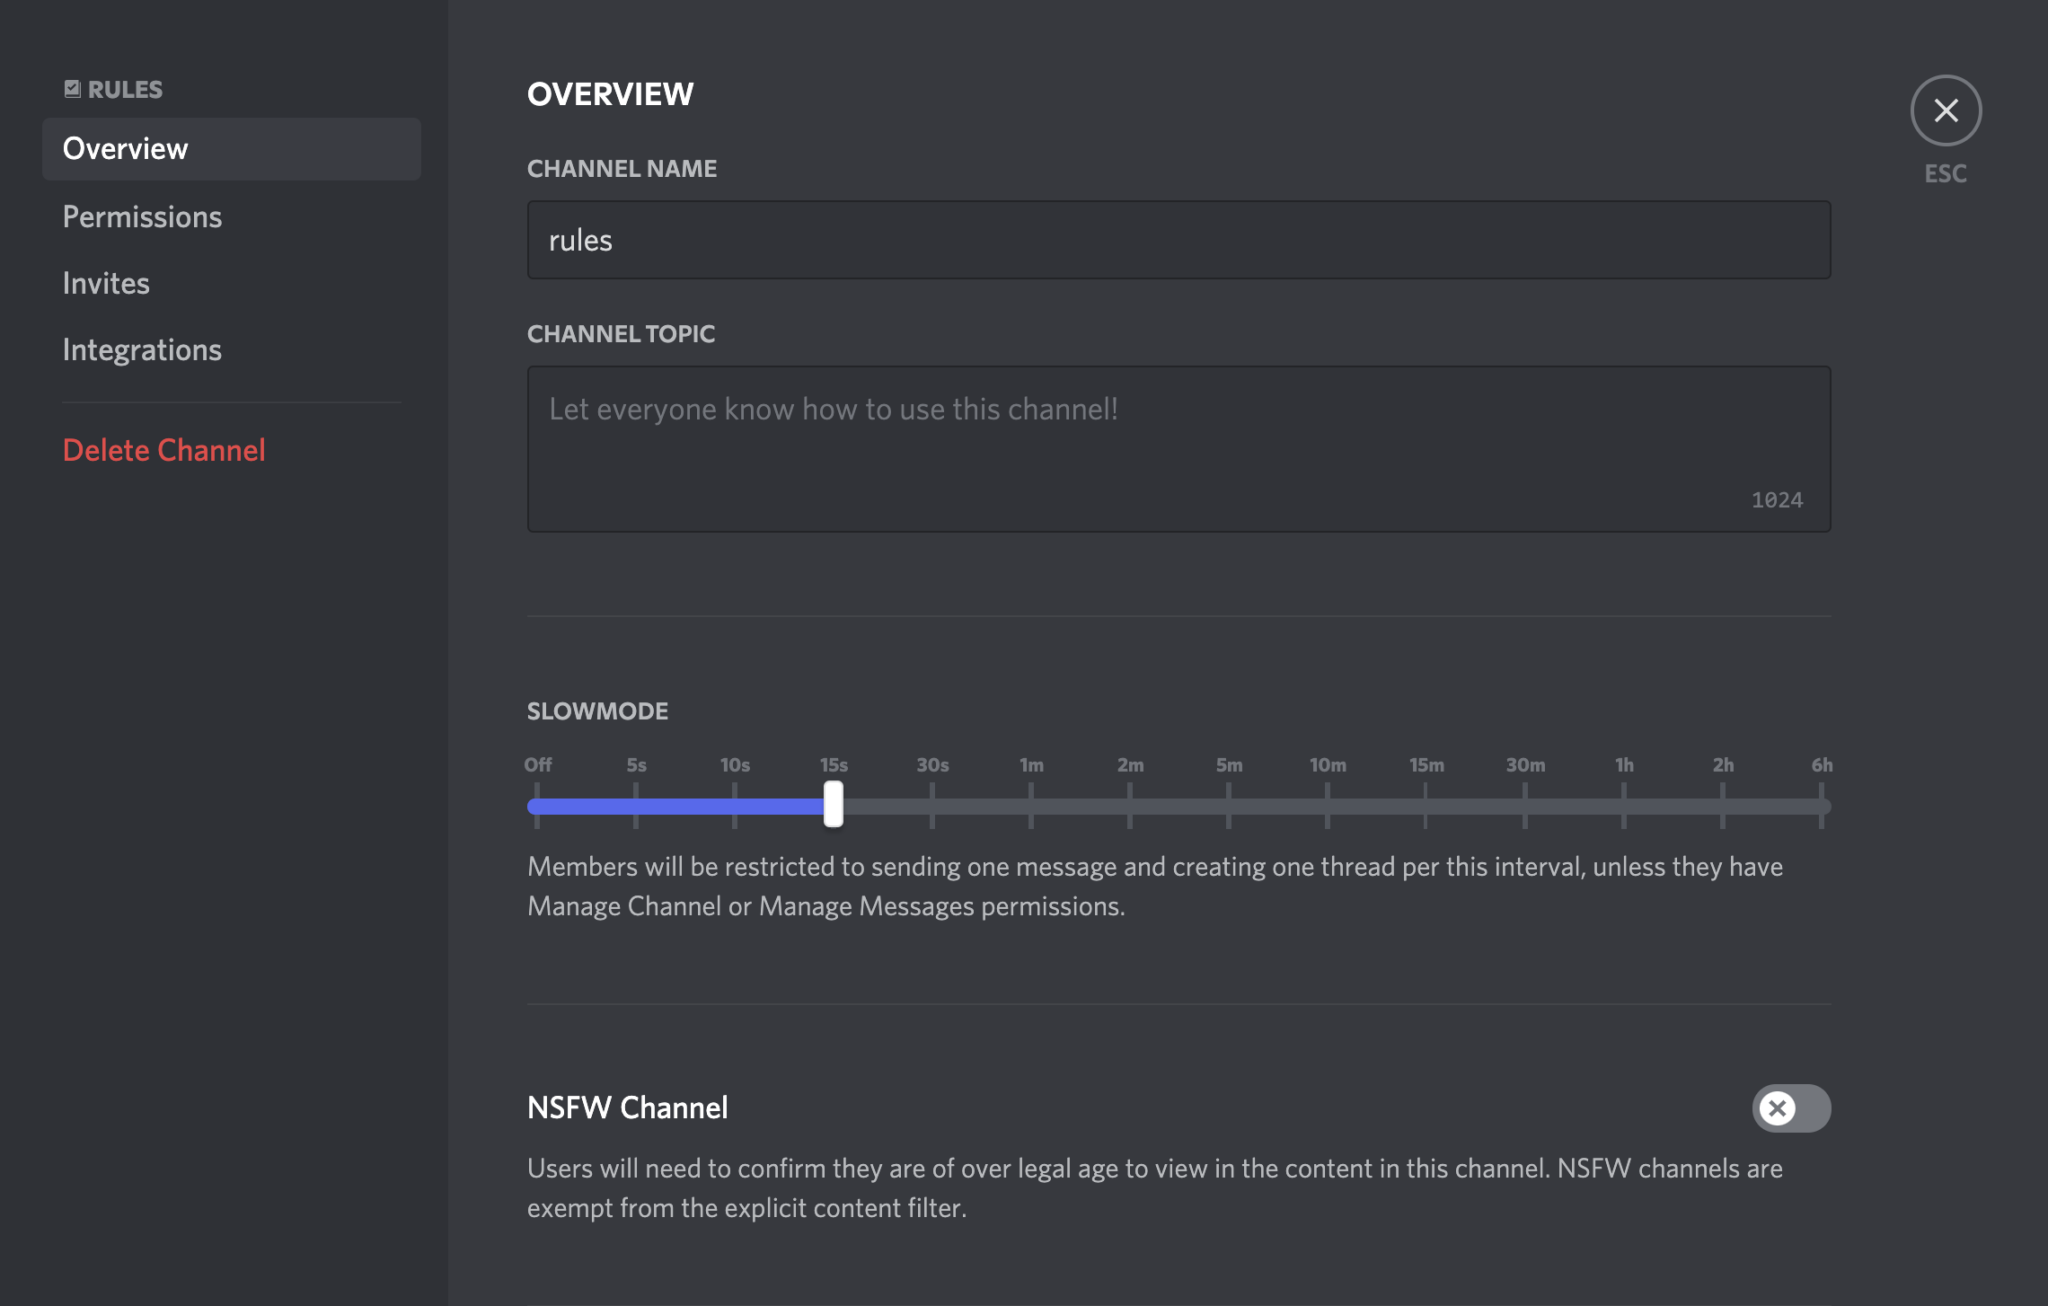This screenshot has width=2048, height=1306.
Task: Open the Invites section
Action: [106, 283]
